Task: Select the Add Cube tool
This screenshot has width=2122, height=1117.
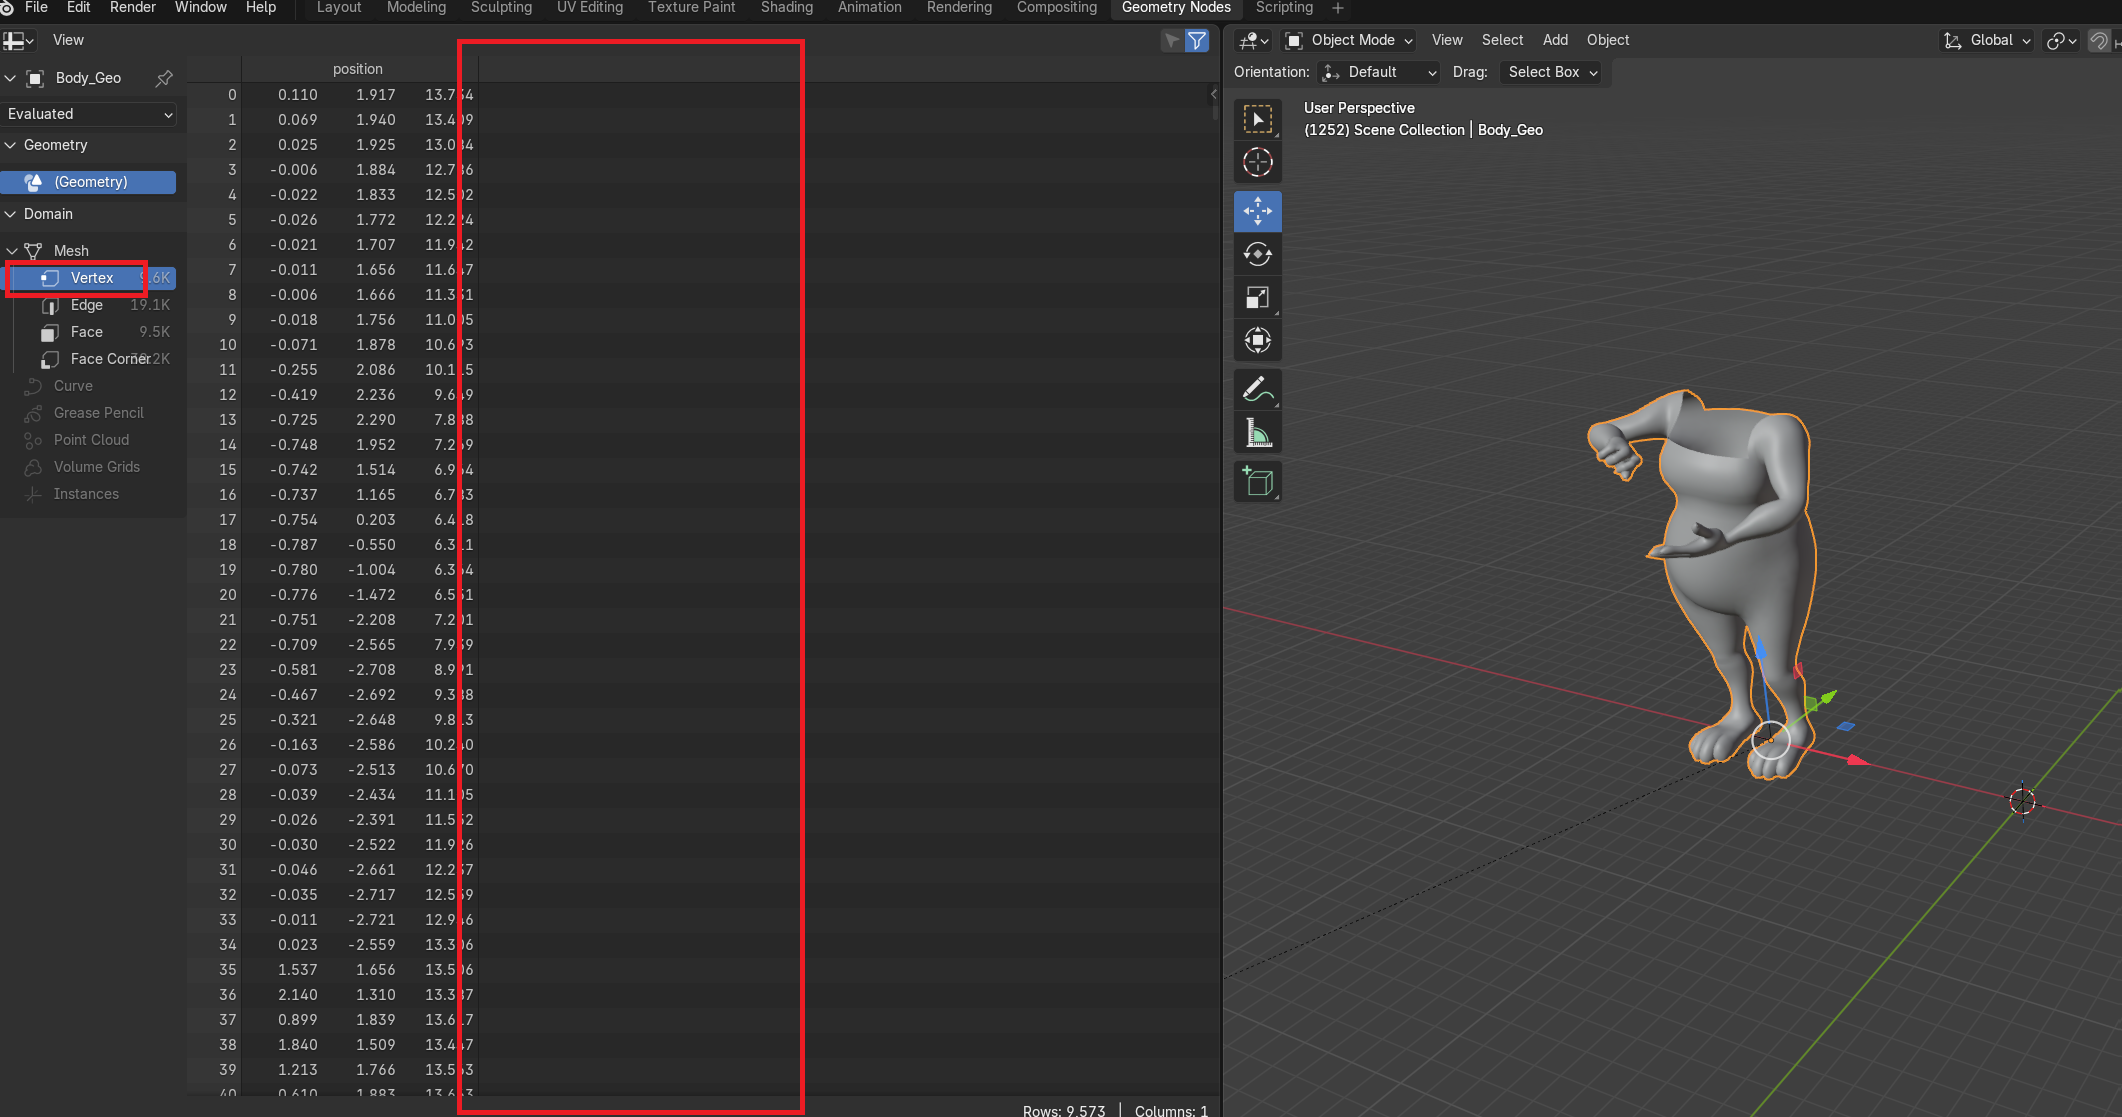Action: pyautogui.click(x=1258, y=481)
